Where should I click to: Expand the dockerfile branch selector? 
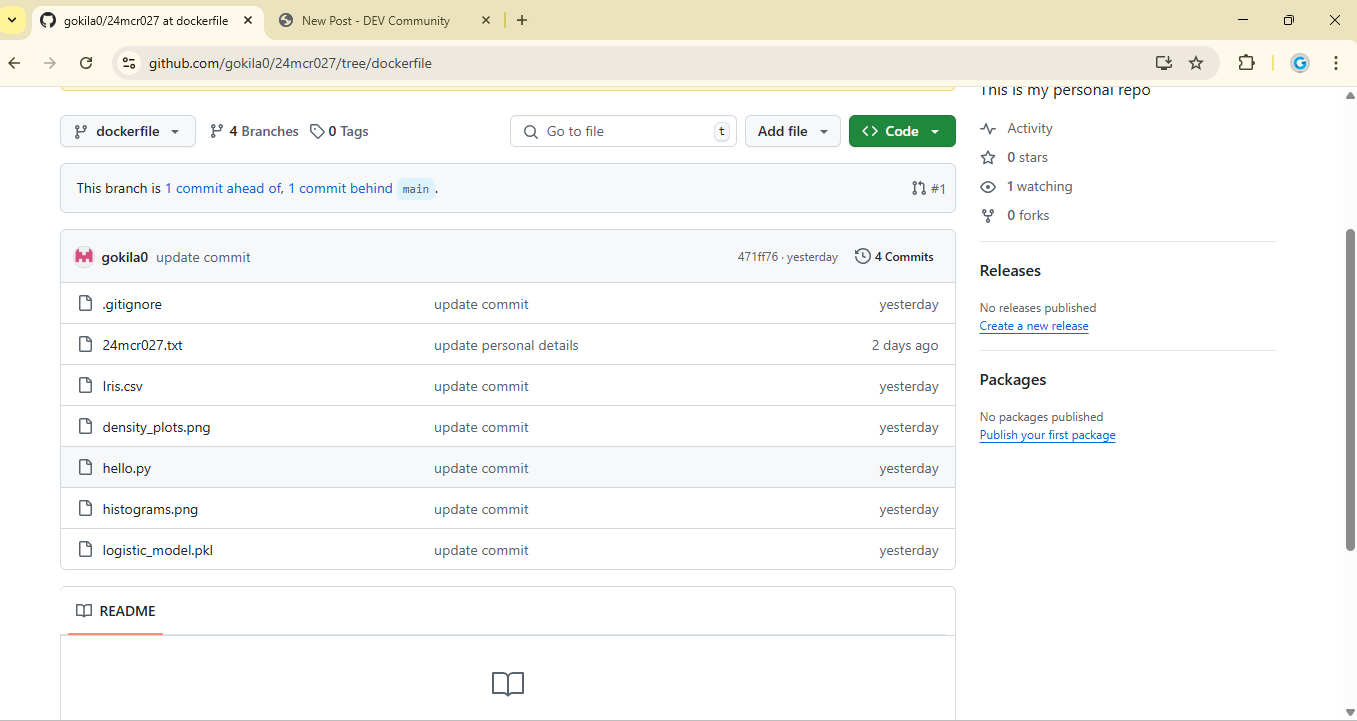[x=128, y=131]
